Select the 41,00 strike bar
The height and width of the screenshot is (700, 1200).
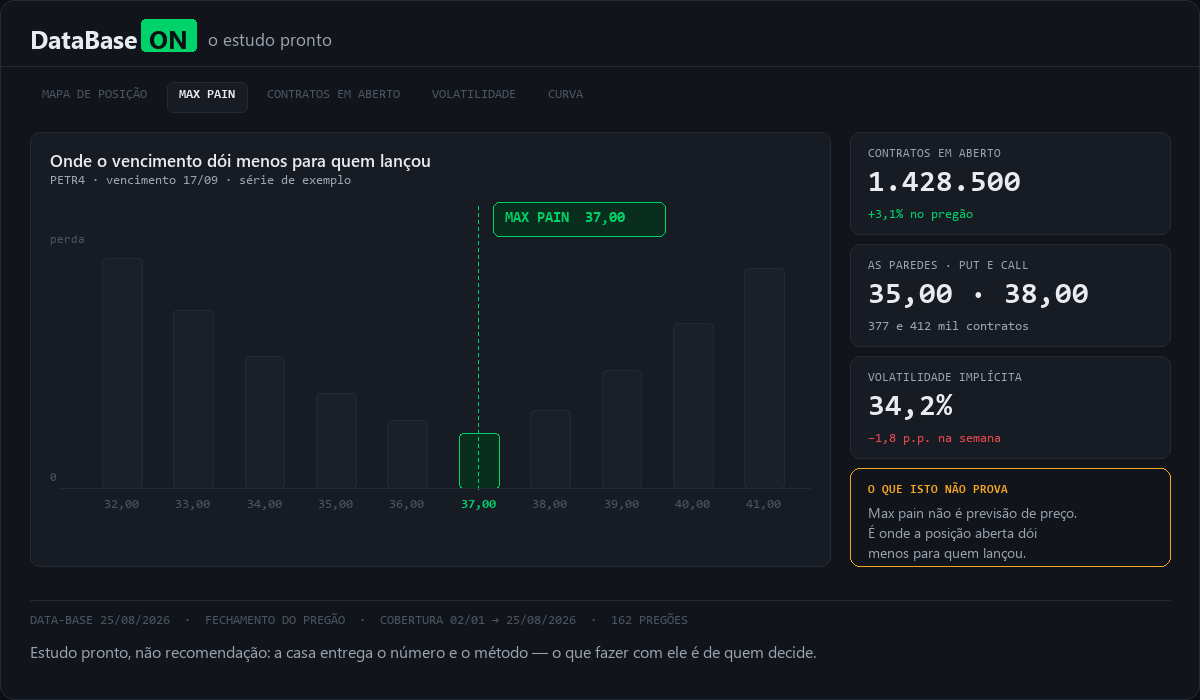764,378
